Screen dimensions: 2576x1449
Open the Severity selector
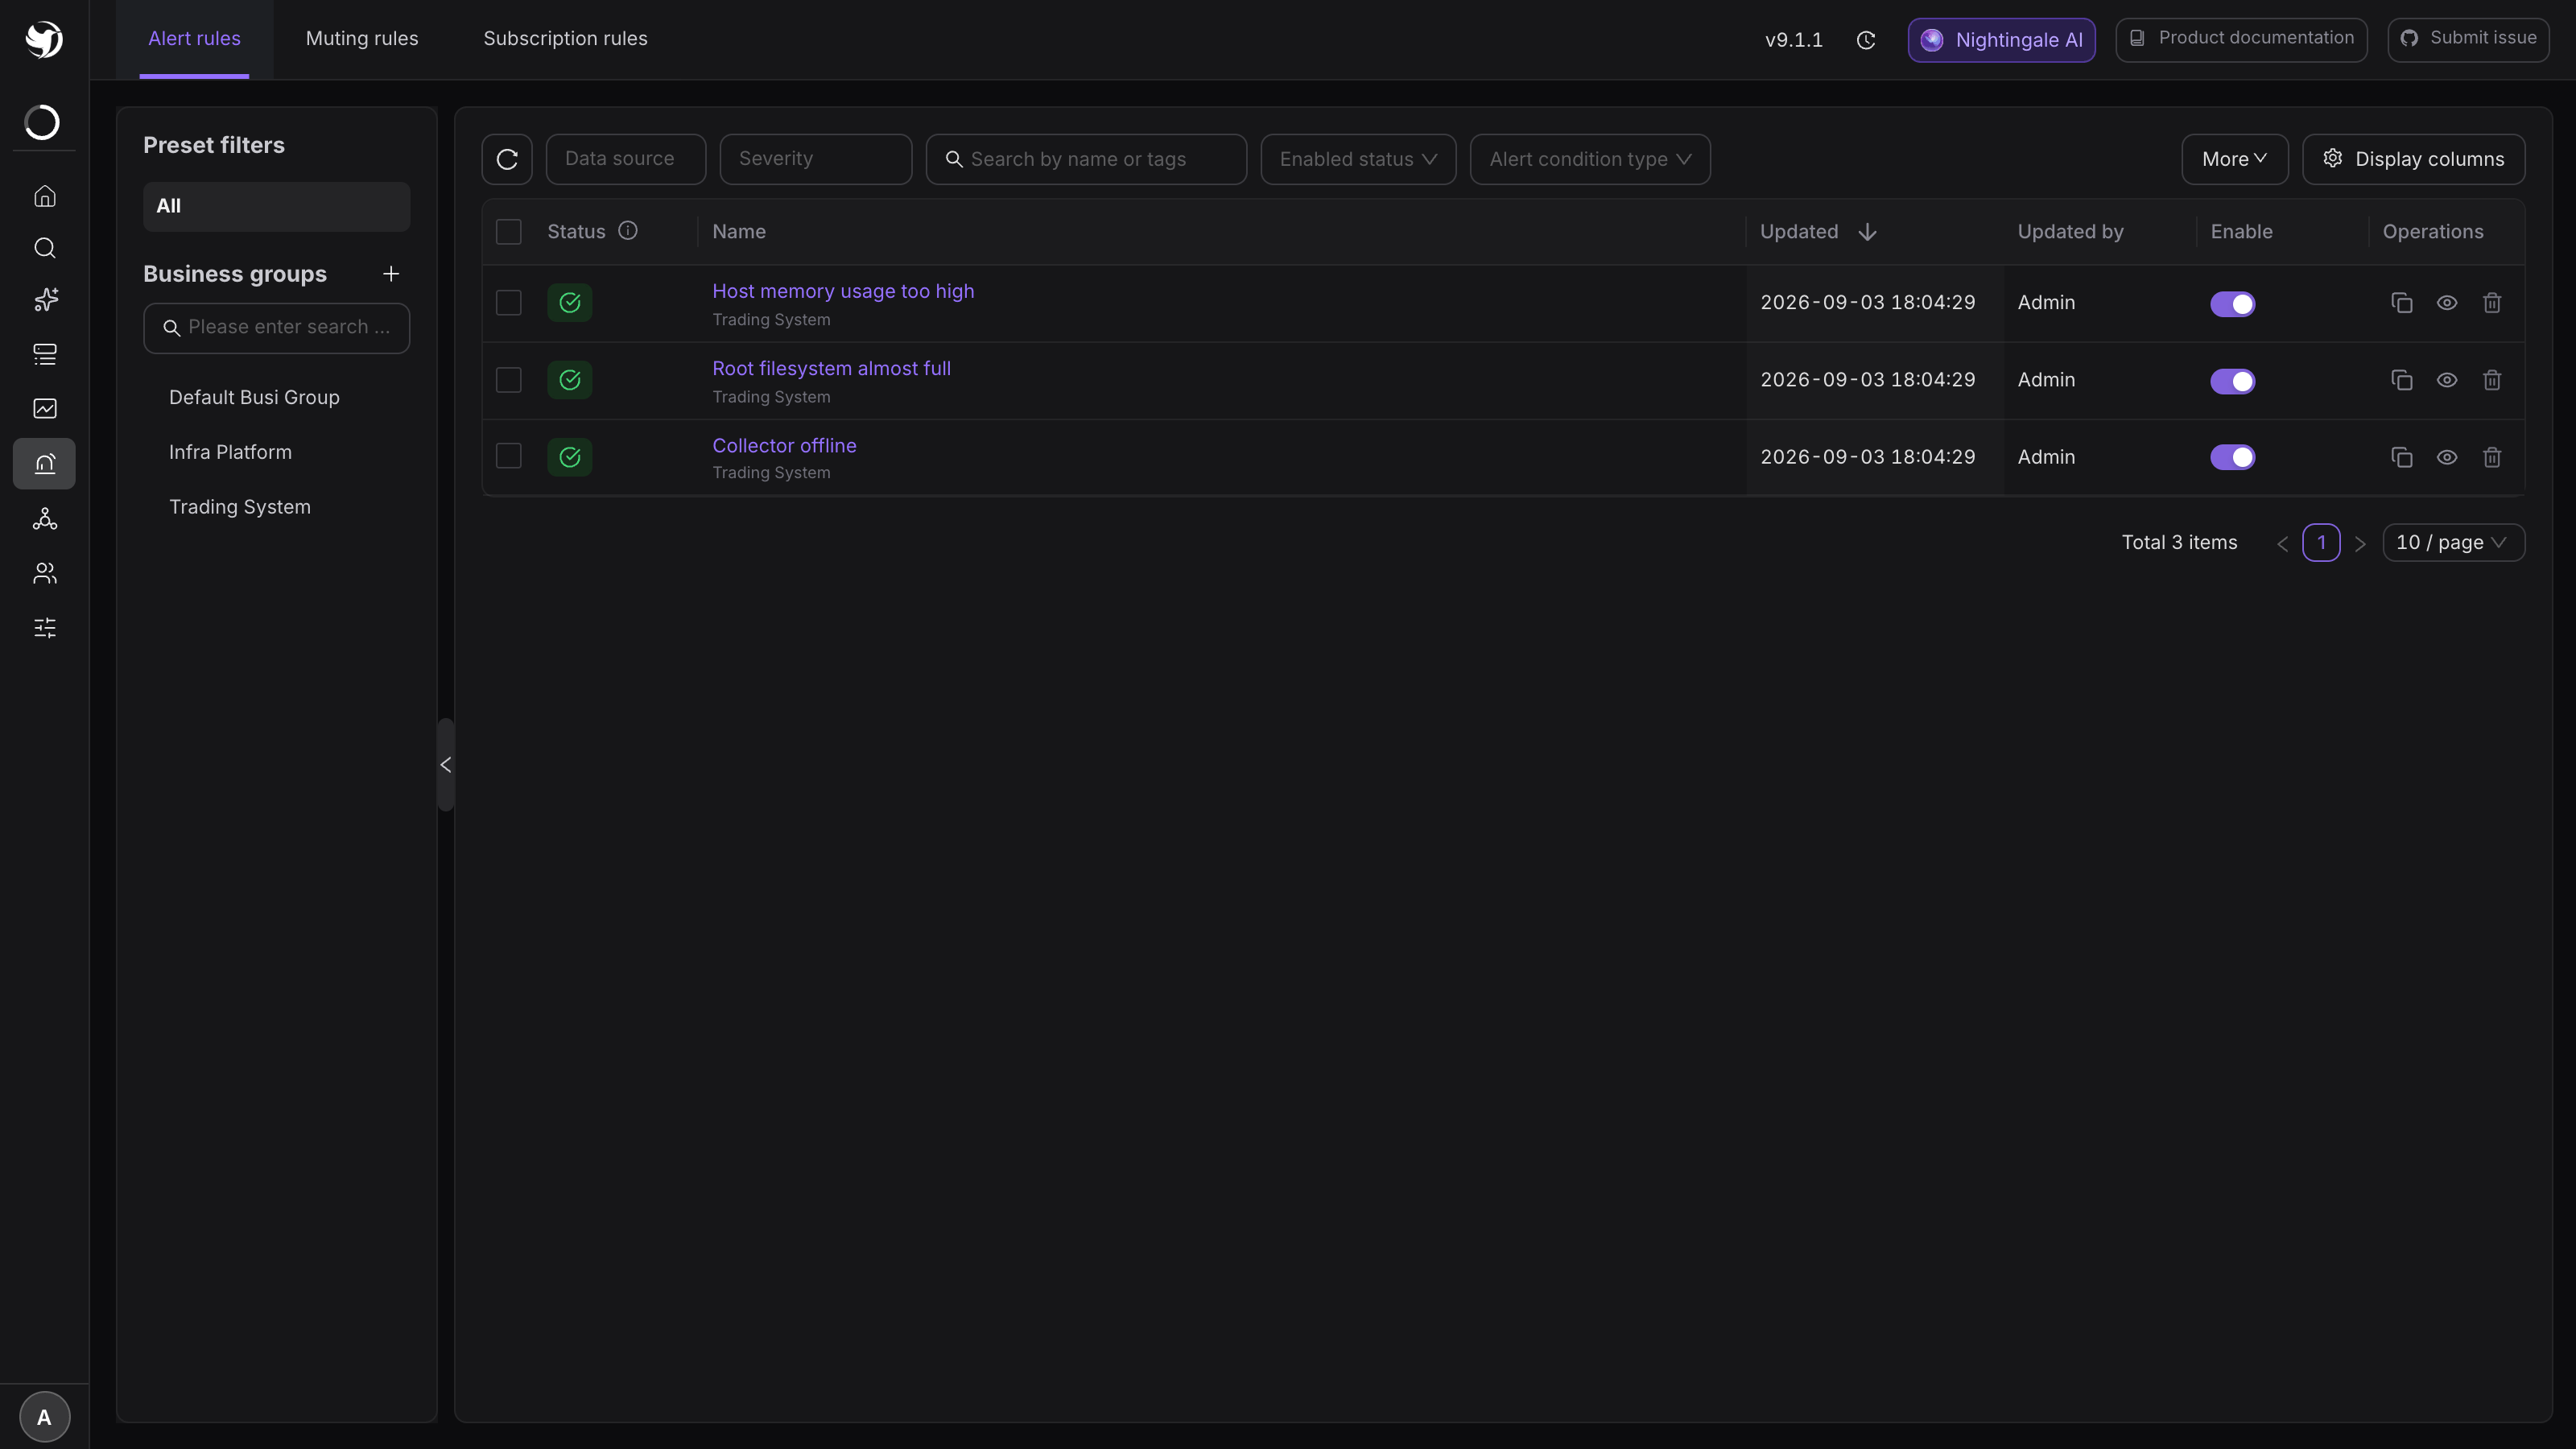[x=816, y=159]
